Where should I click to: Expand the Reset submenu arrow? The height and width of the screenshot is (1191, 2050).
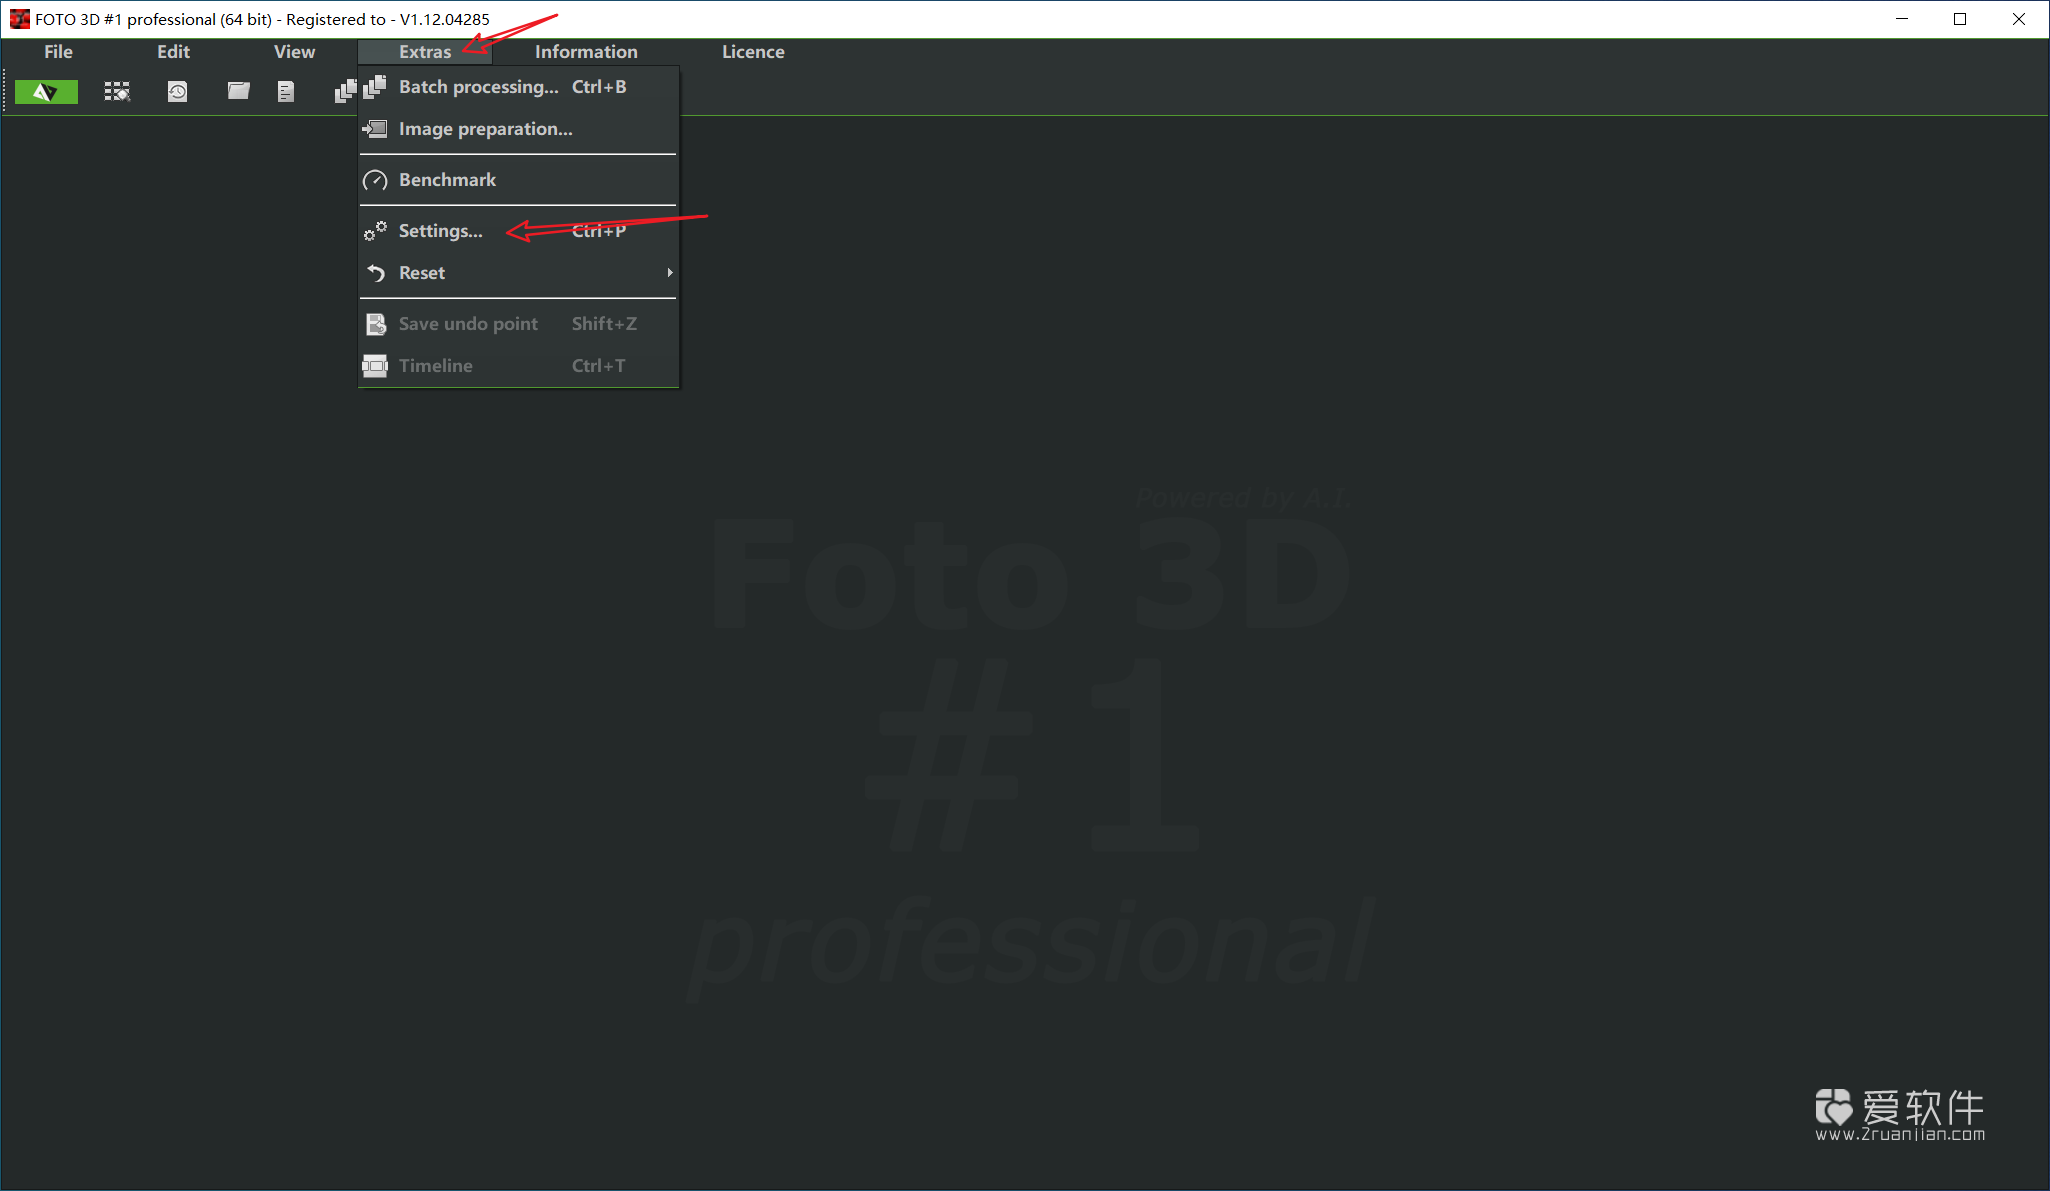click(669, 273)
